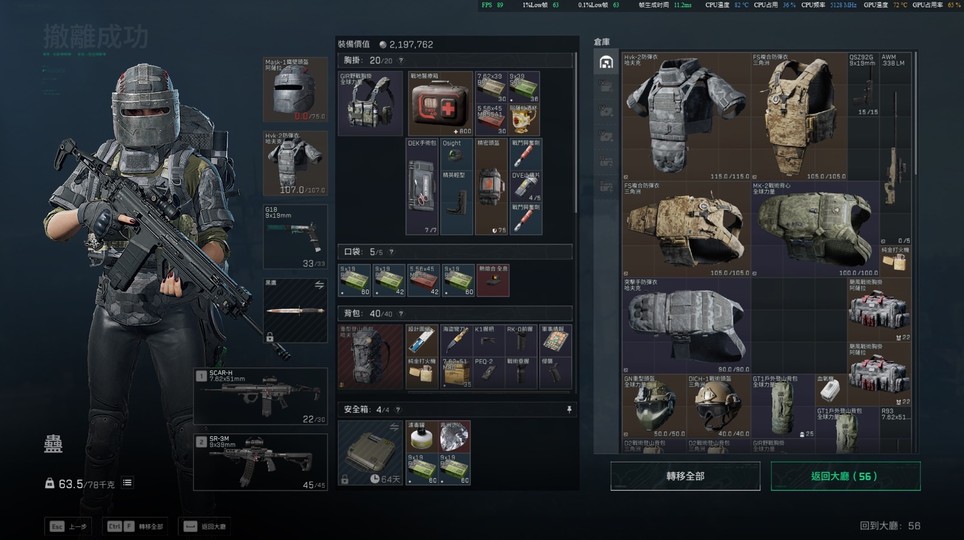Screen dimensions: 964x540
Task: Select the red-background item in the pockets
Action: 492,280
